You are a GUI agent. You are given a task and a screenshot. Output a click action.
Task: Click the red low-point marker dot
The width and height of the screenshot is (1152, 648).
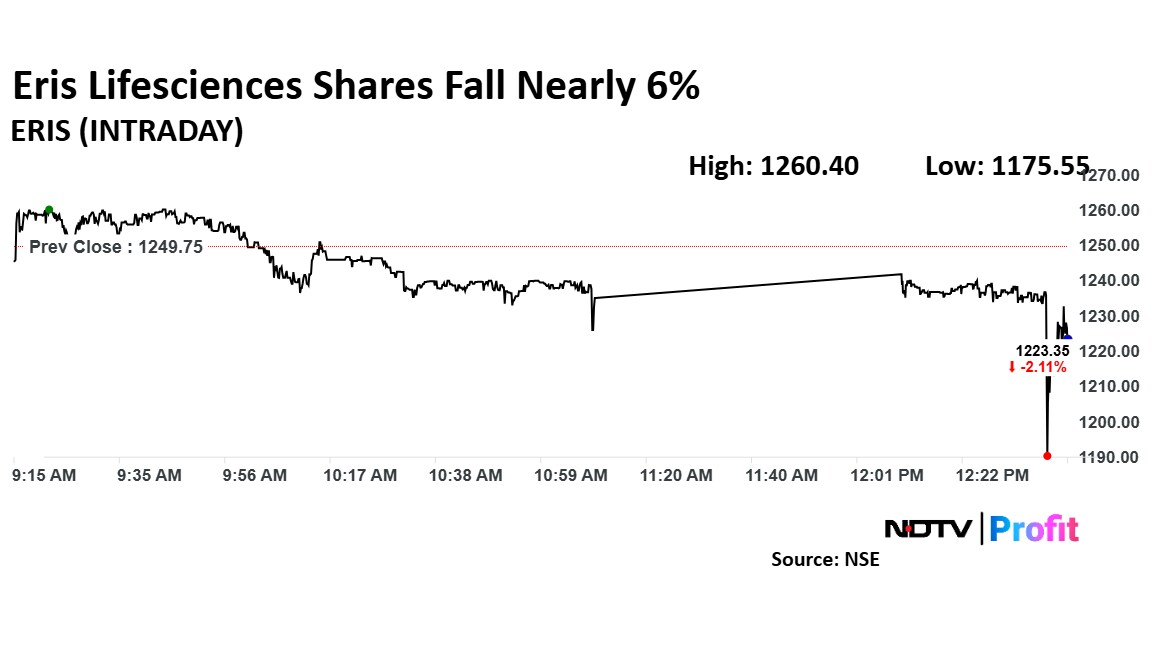pyautogui.click(x=1047, y=456)
